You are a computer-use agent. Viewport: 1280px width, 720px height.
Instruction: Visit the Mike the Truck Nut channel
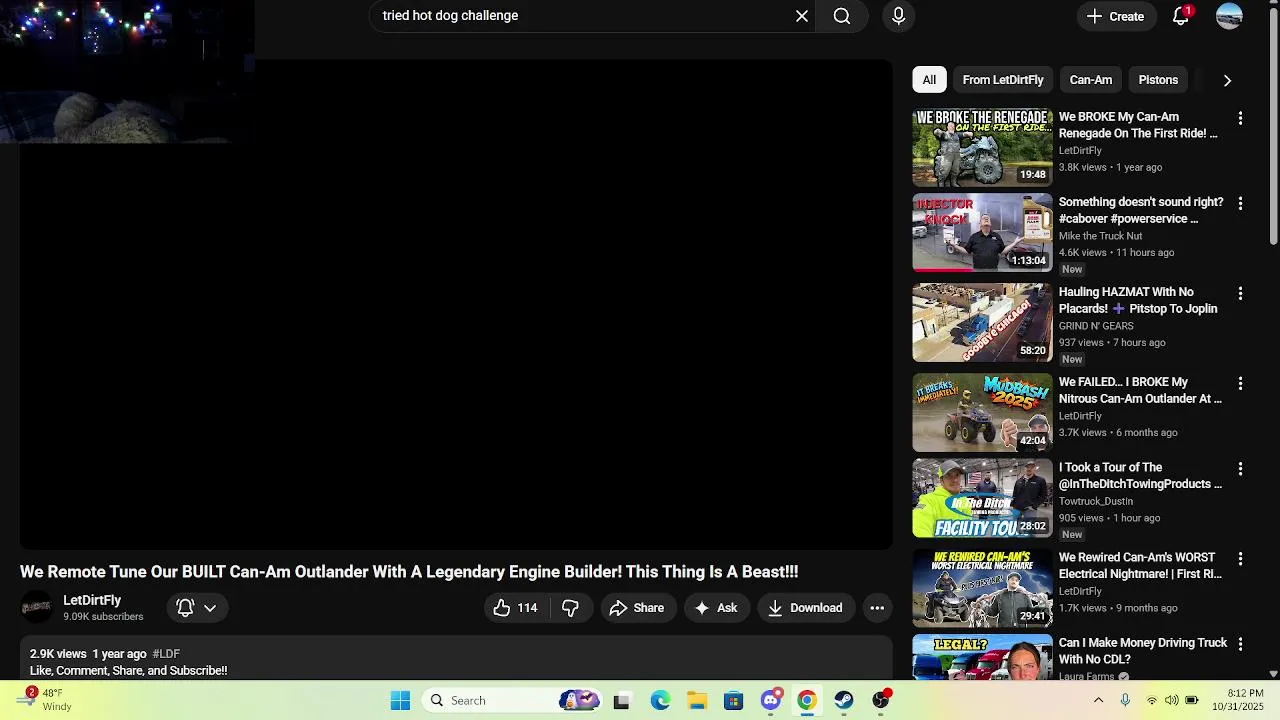tap(1100, 236)
